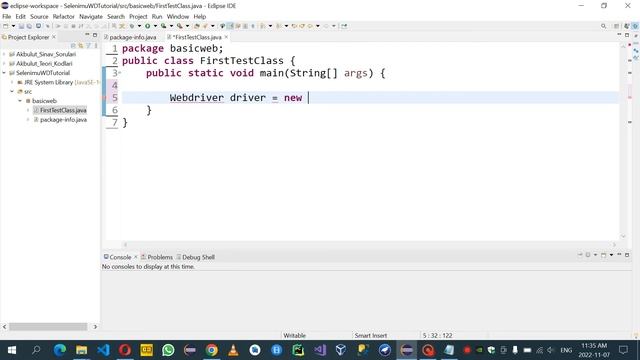Maximize the Project Explorer panel

pos(95,35)
